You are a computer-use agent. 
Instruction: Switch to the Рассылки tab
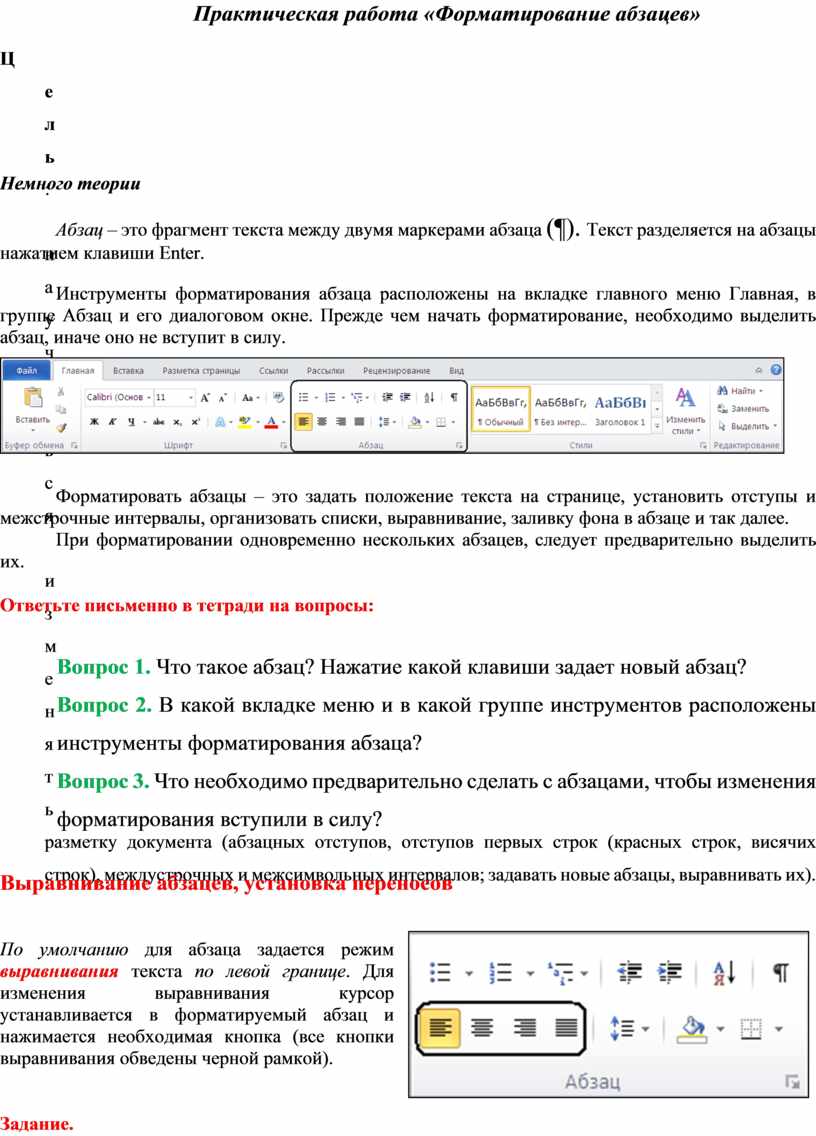click(x=325, y=370)
